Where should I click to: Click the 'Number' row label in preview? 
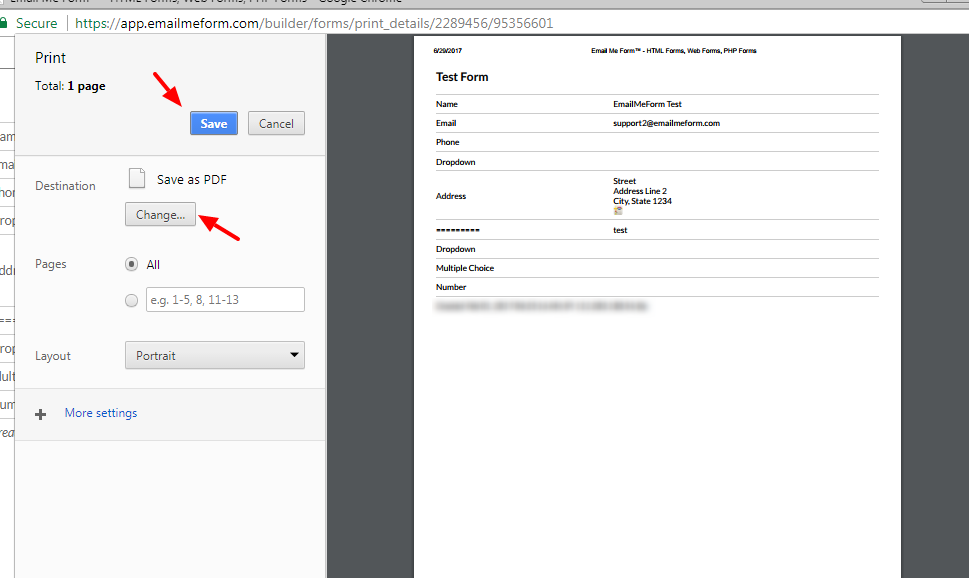tap(451, 287)
